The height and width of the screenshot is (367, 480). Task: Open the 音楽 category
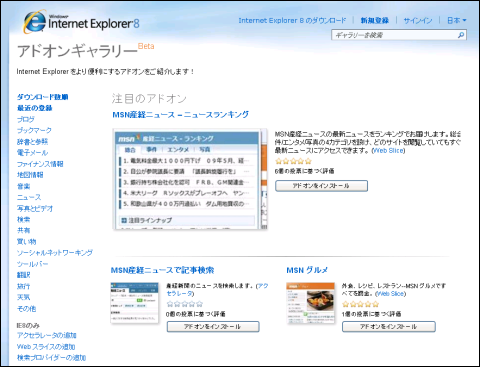24,186
